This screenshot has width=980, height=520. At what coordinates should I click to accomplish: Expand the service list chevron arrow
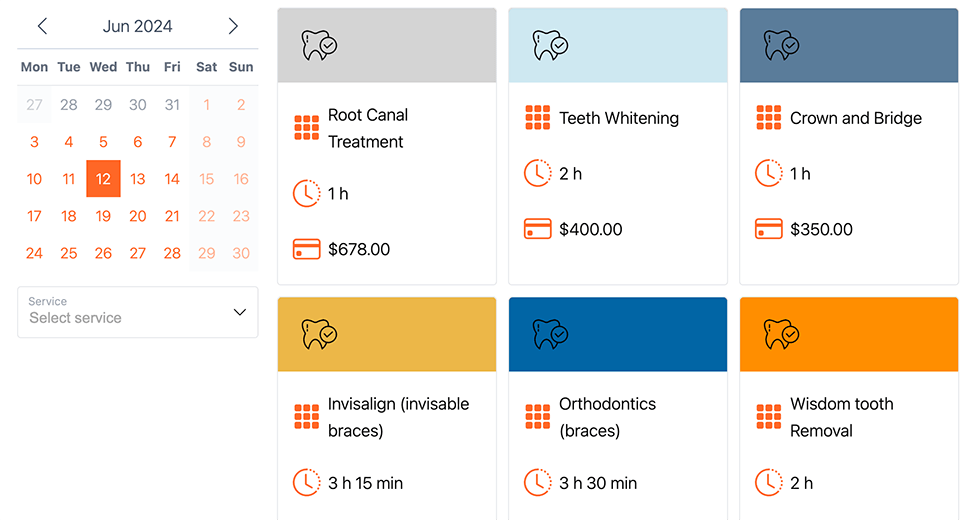pyautogui.click(x=240, y=312)
